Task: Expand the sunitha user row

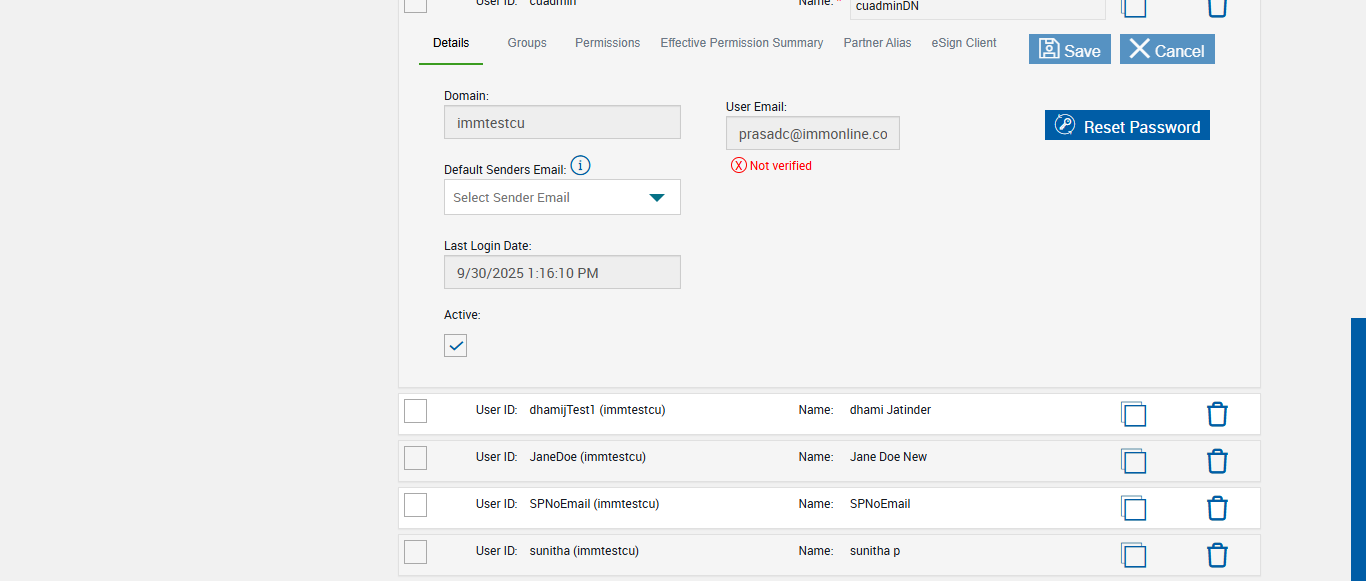Action: (x=700, y=552)
